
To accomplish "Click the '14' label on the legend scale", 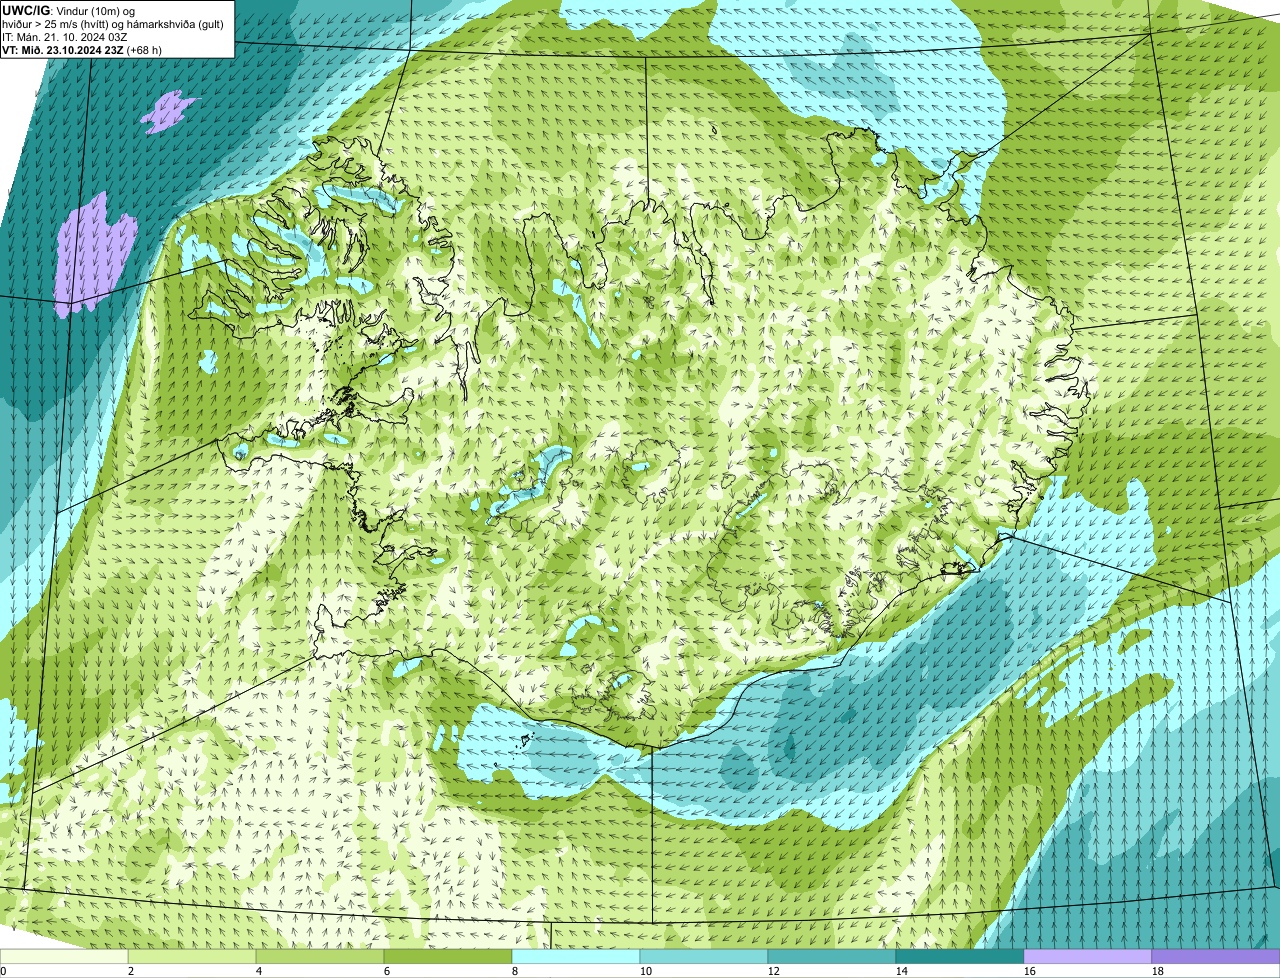I will tap(902, 971).
